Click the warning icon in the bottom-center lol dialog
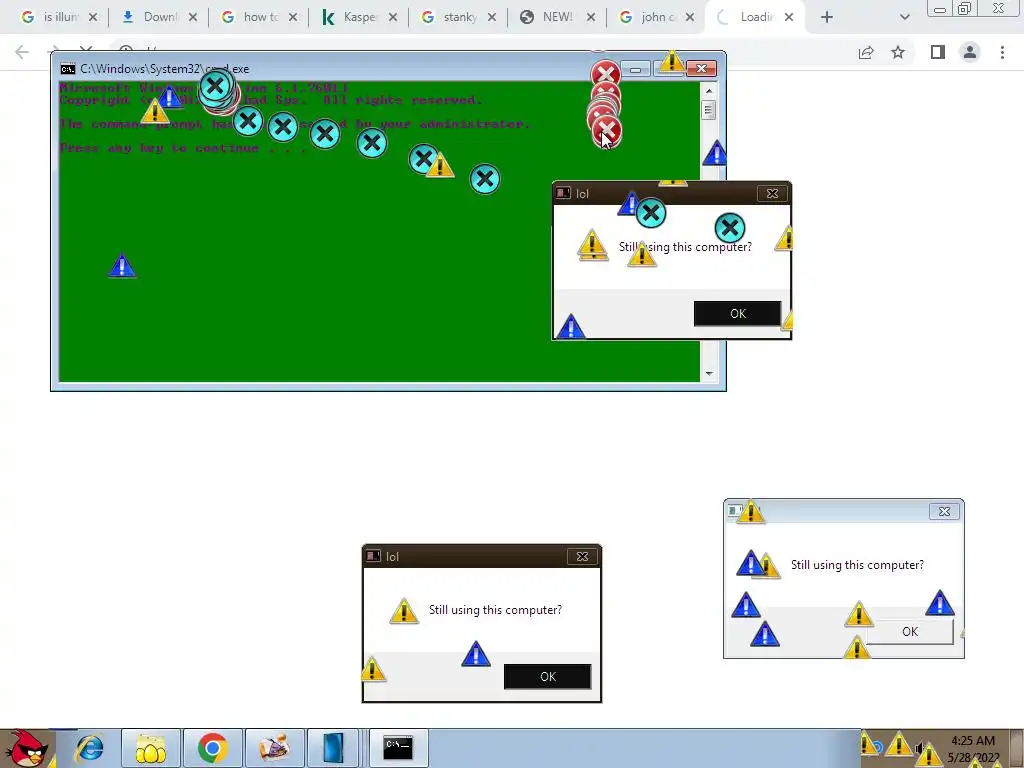 click(404, 611)
